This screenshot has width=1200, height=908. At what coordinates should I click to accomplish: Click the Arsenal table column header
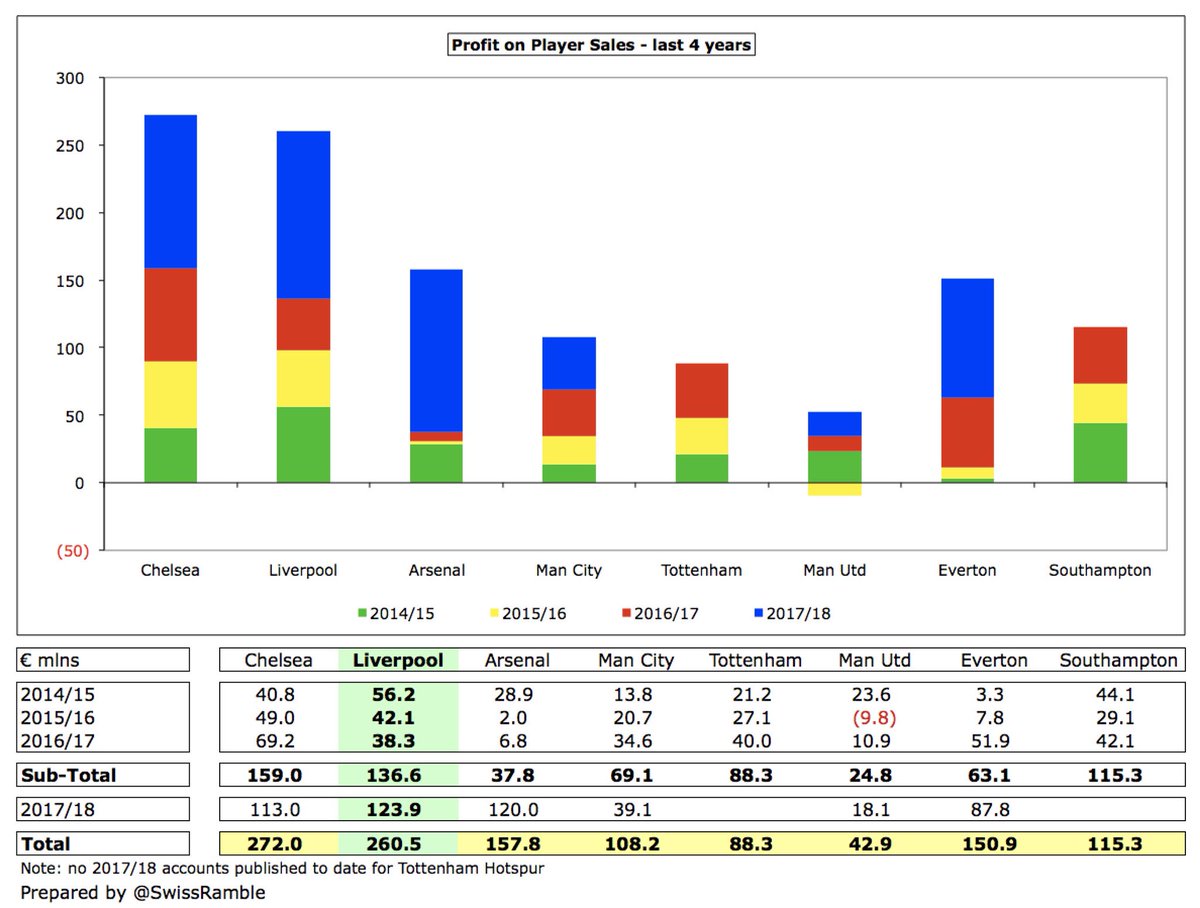point(518,660)
